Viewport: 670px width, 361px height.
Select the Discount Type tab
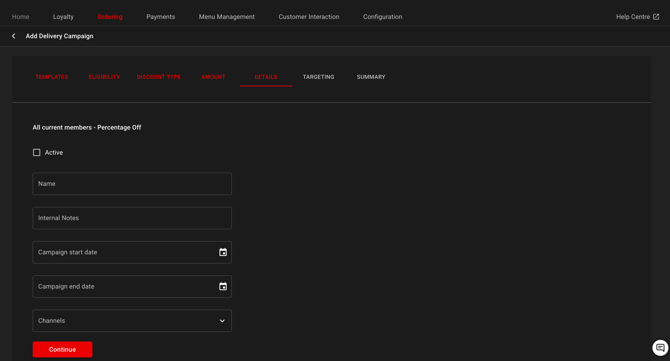point(159,77)
